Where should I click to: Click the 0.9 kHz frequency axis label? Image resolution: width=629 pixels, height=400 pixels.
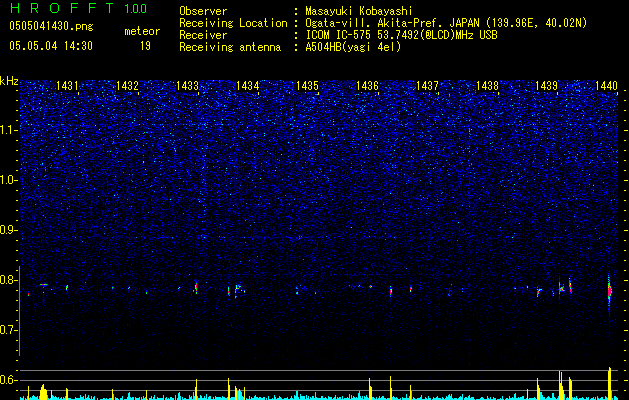[8, 230]
